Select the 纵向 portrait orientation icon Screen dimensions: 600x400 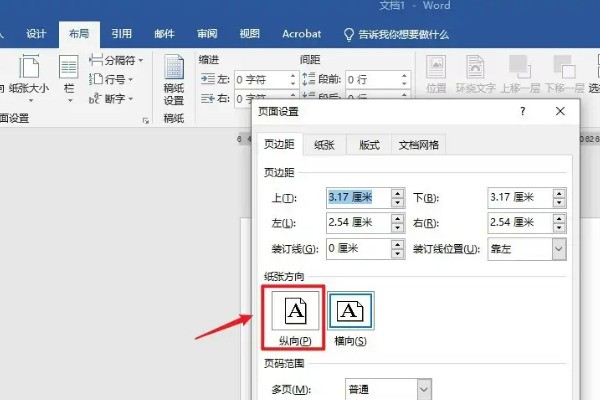[x=297, y=313]
